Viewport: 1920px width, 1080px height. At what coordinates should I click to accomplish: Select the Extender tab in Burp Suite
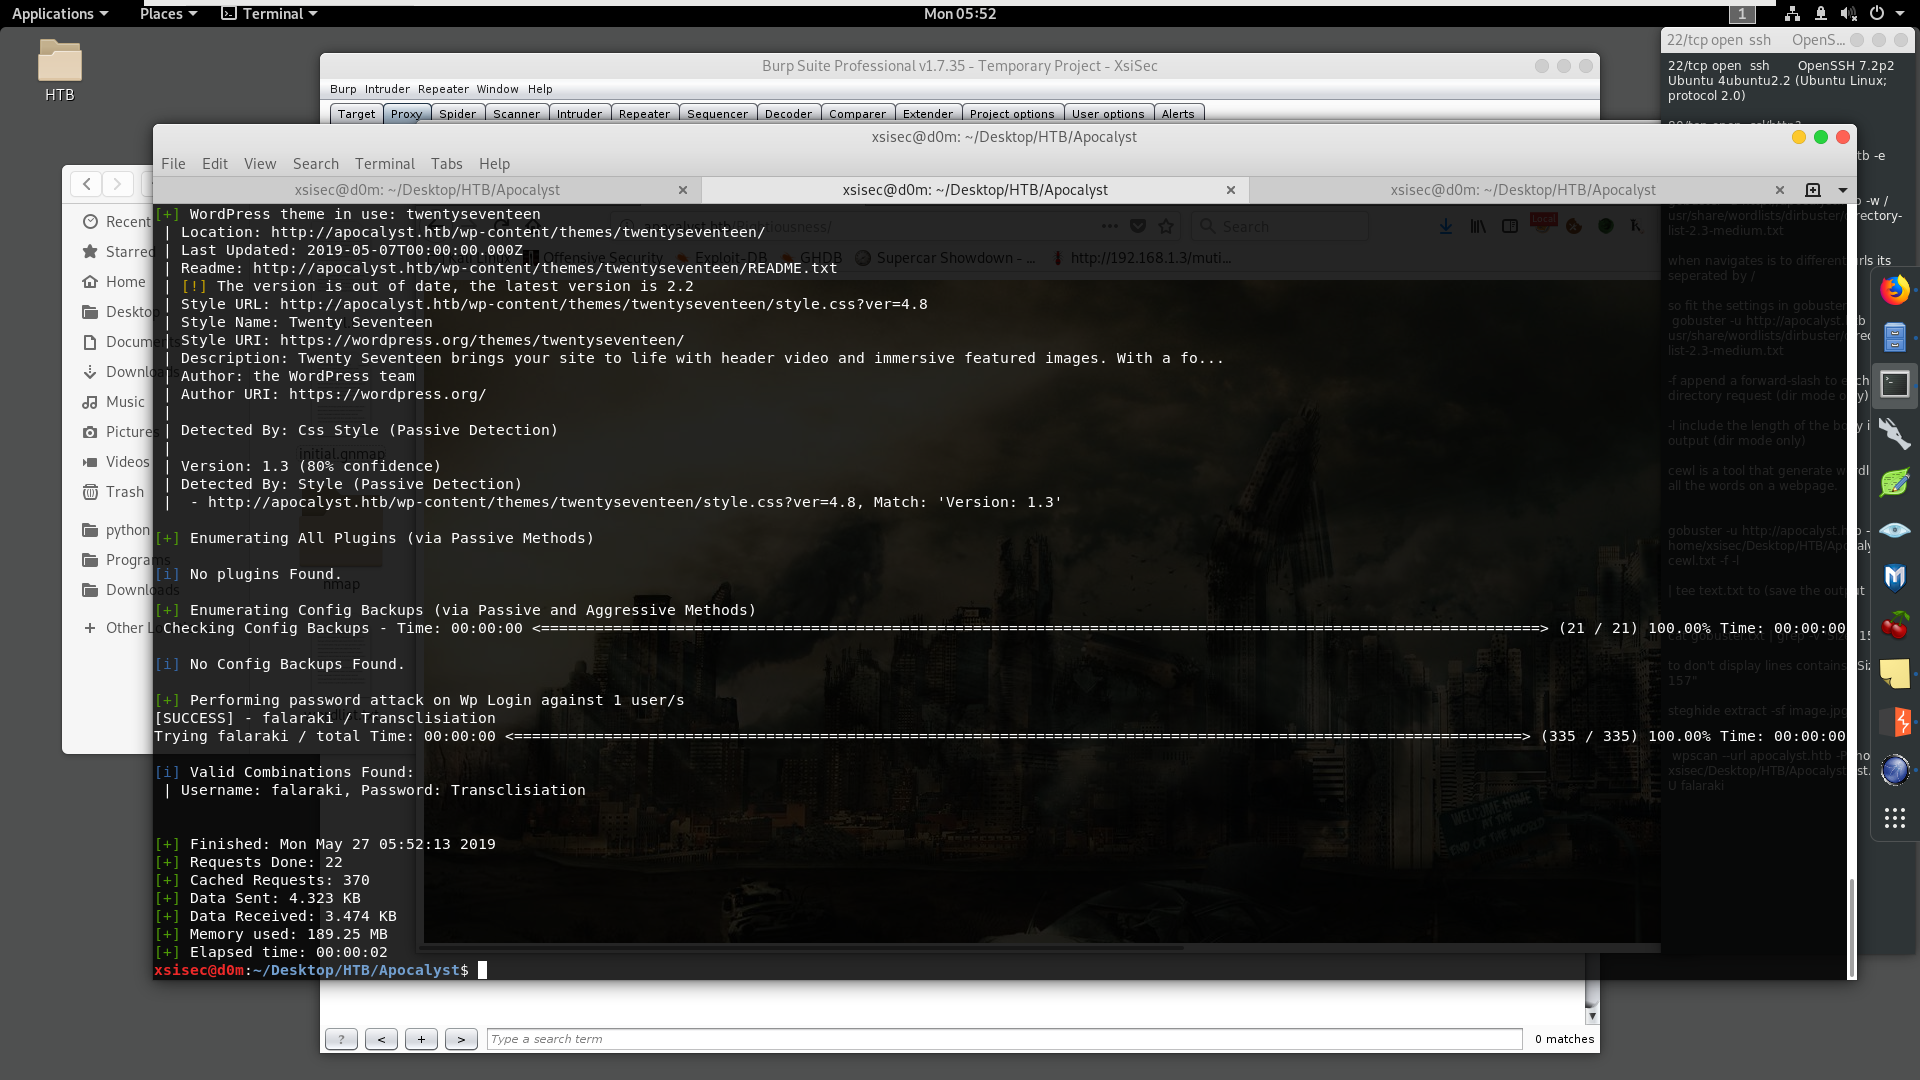pos(928,114)
